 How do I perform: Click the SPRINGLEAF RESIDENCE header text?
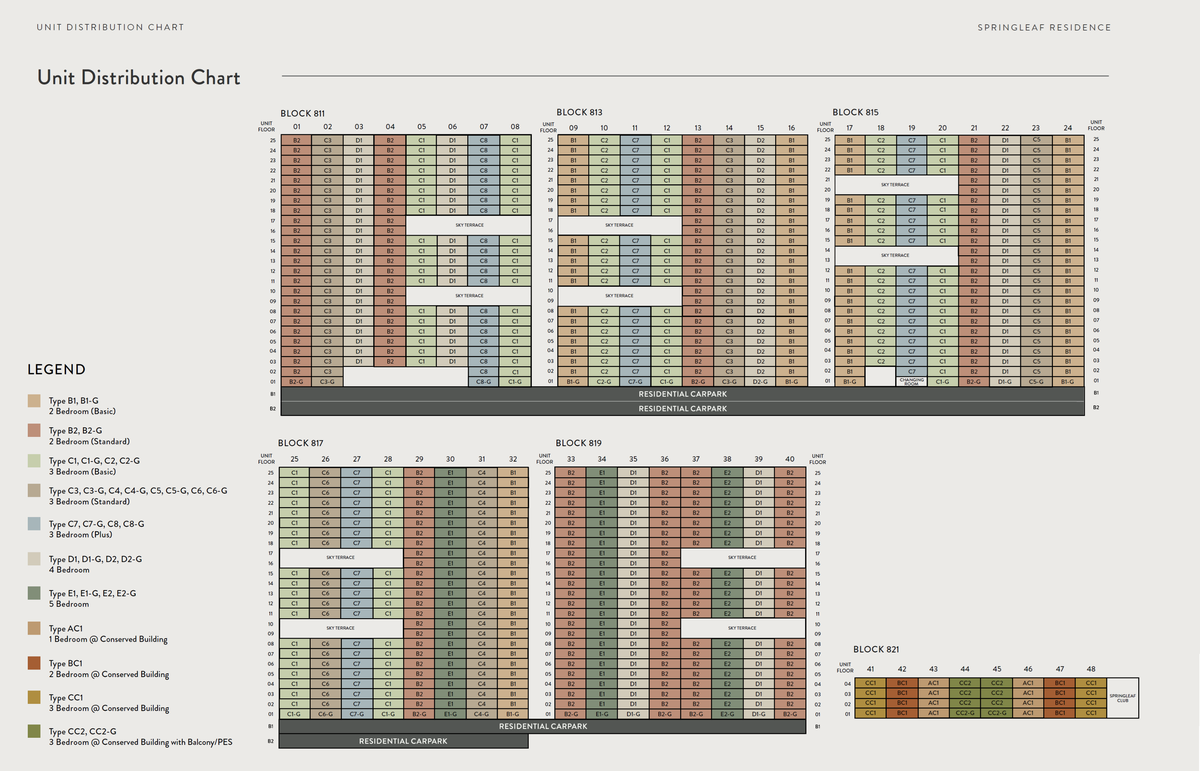pyautogui.click(x=1044, y=27)
